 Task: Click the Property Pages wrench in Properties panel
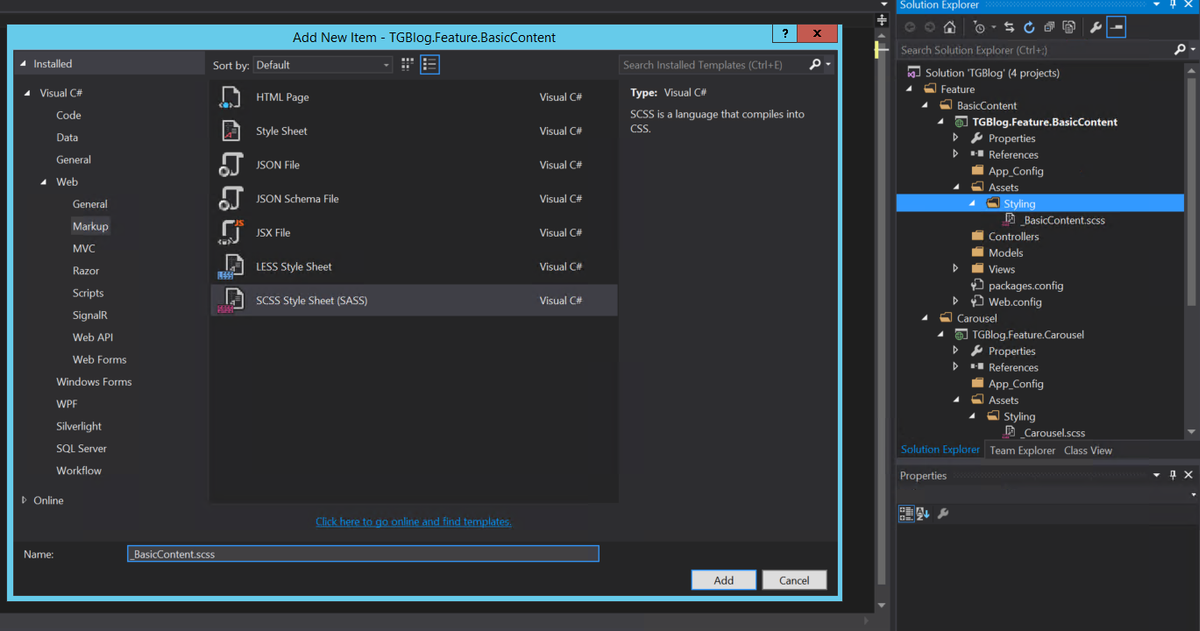(942, 513)
